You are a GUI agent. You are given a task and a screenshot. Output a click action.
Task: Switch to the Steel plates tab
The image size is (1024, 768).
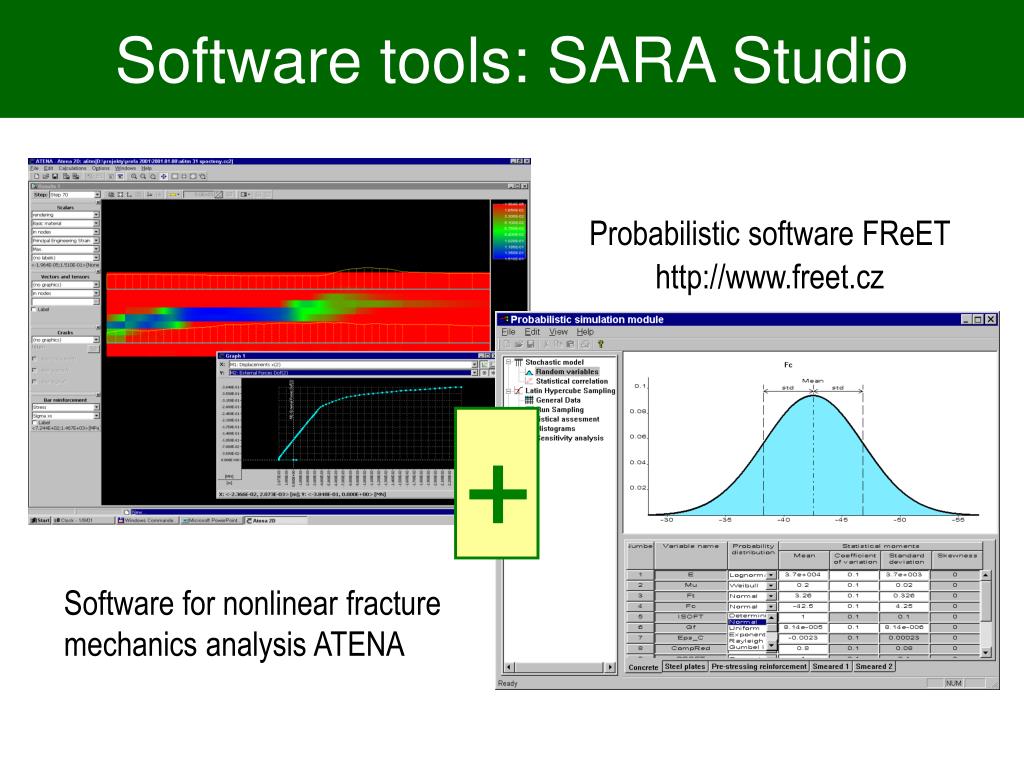click(685, 667)
